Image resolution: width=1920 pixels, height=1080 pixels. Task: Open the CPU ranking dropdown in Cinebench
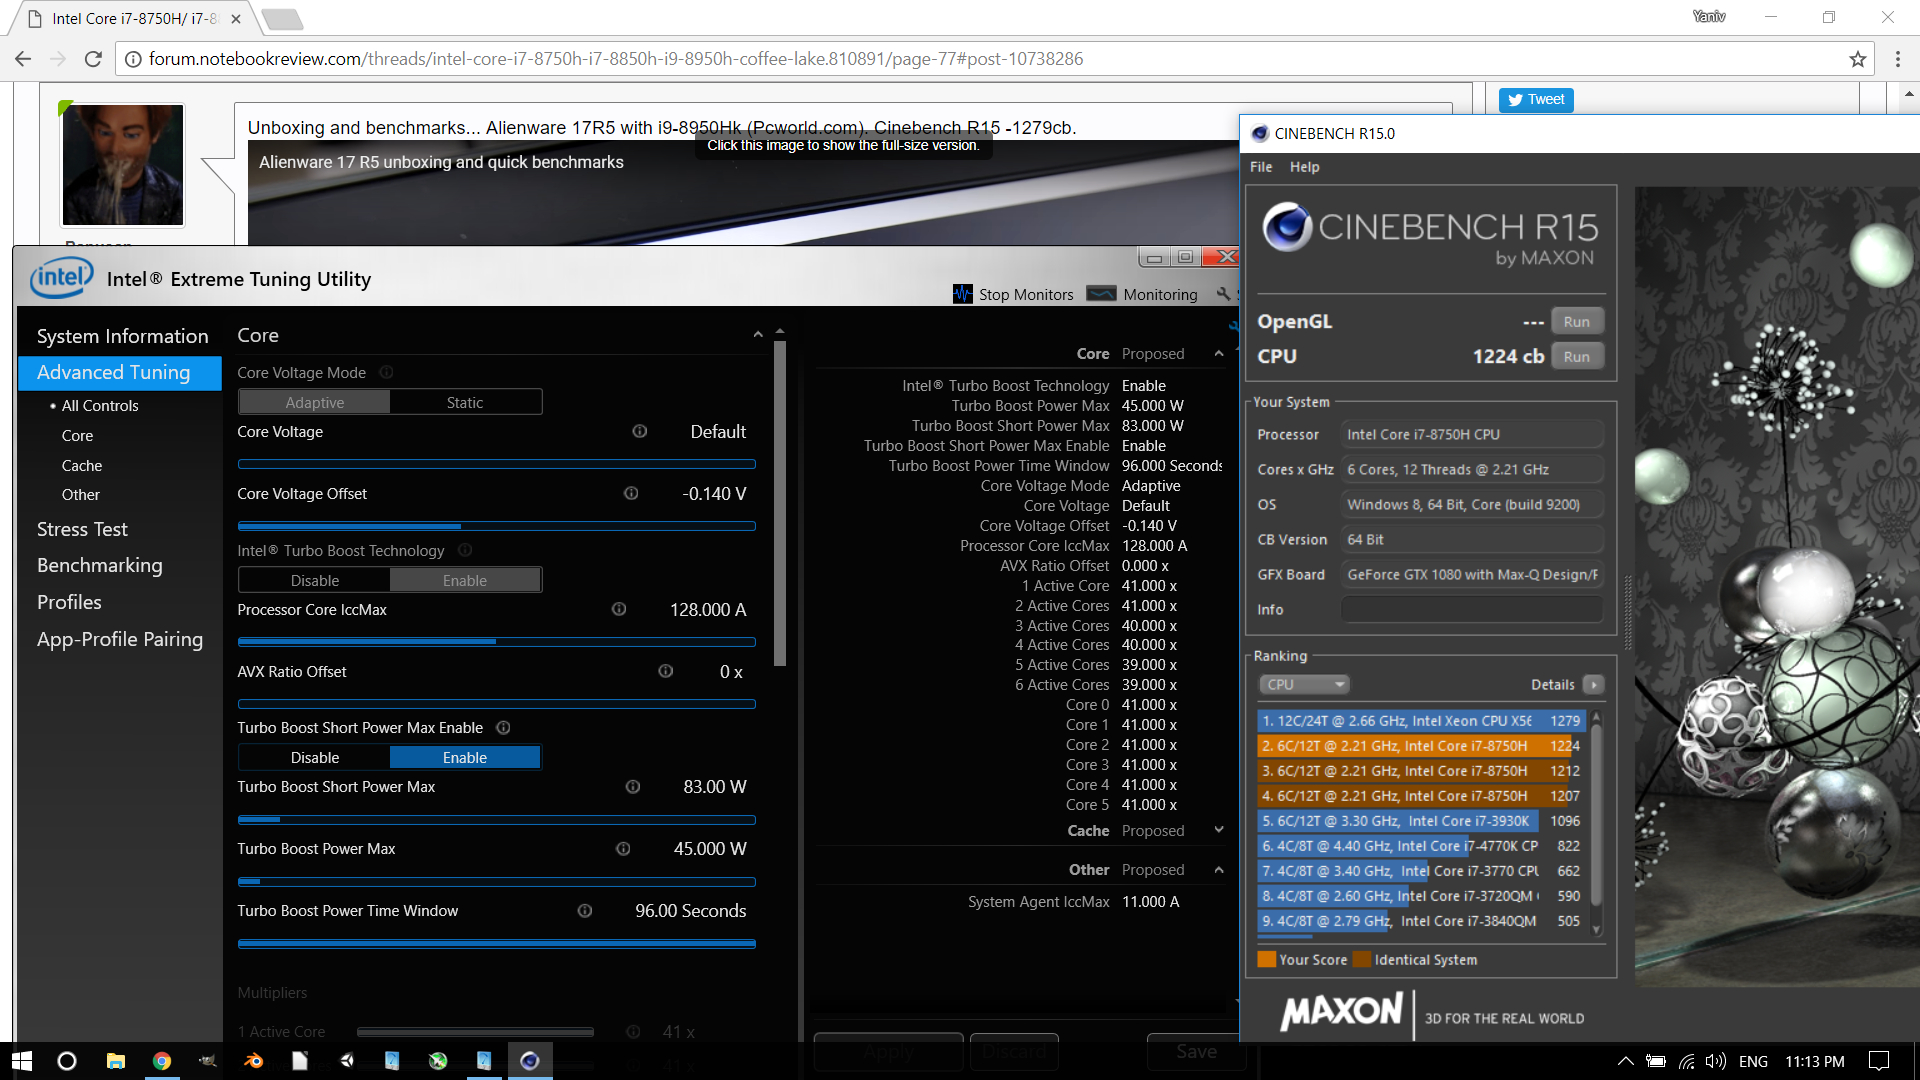(x=1304, y=684)
